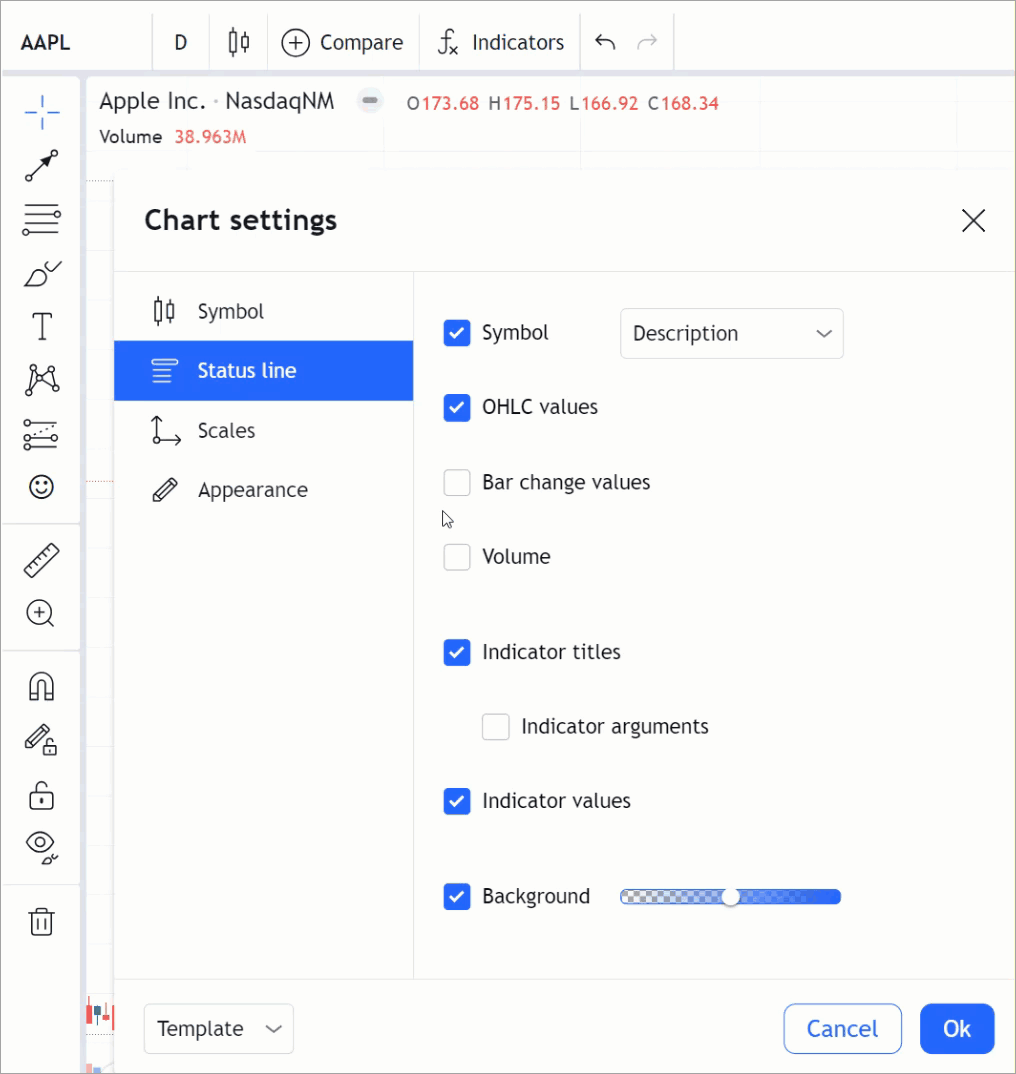
Task: Select the trend line drawing tool
Action: [40, 166]
